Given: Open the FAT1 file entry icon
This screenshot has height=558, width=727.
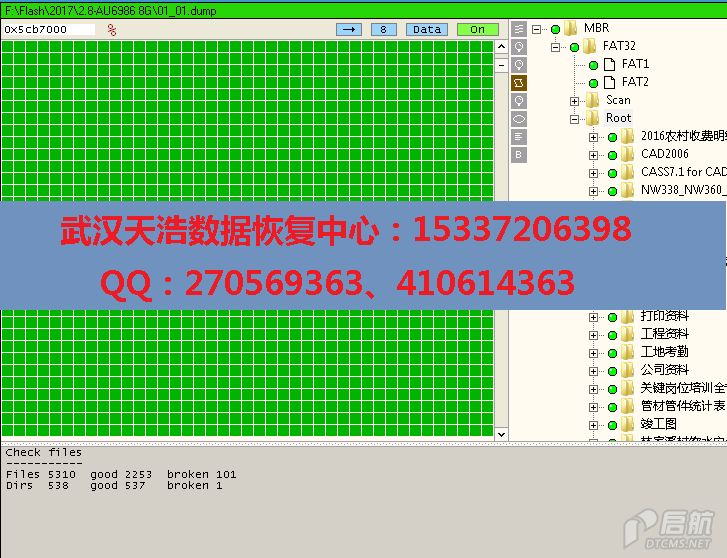Looking at the screenshot, I should click(x=609, y=64).
